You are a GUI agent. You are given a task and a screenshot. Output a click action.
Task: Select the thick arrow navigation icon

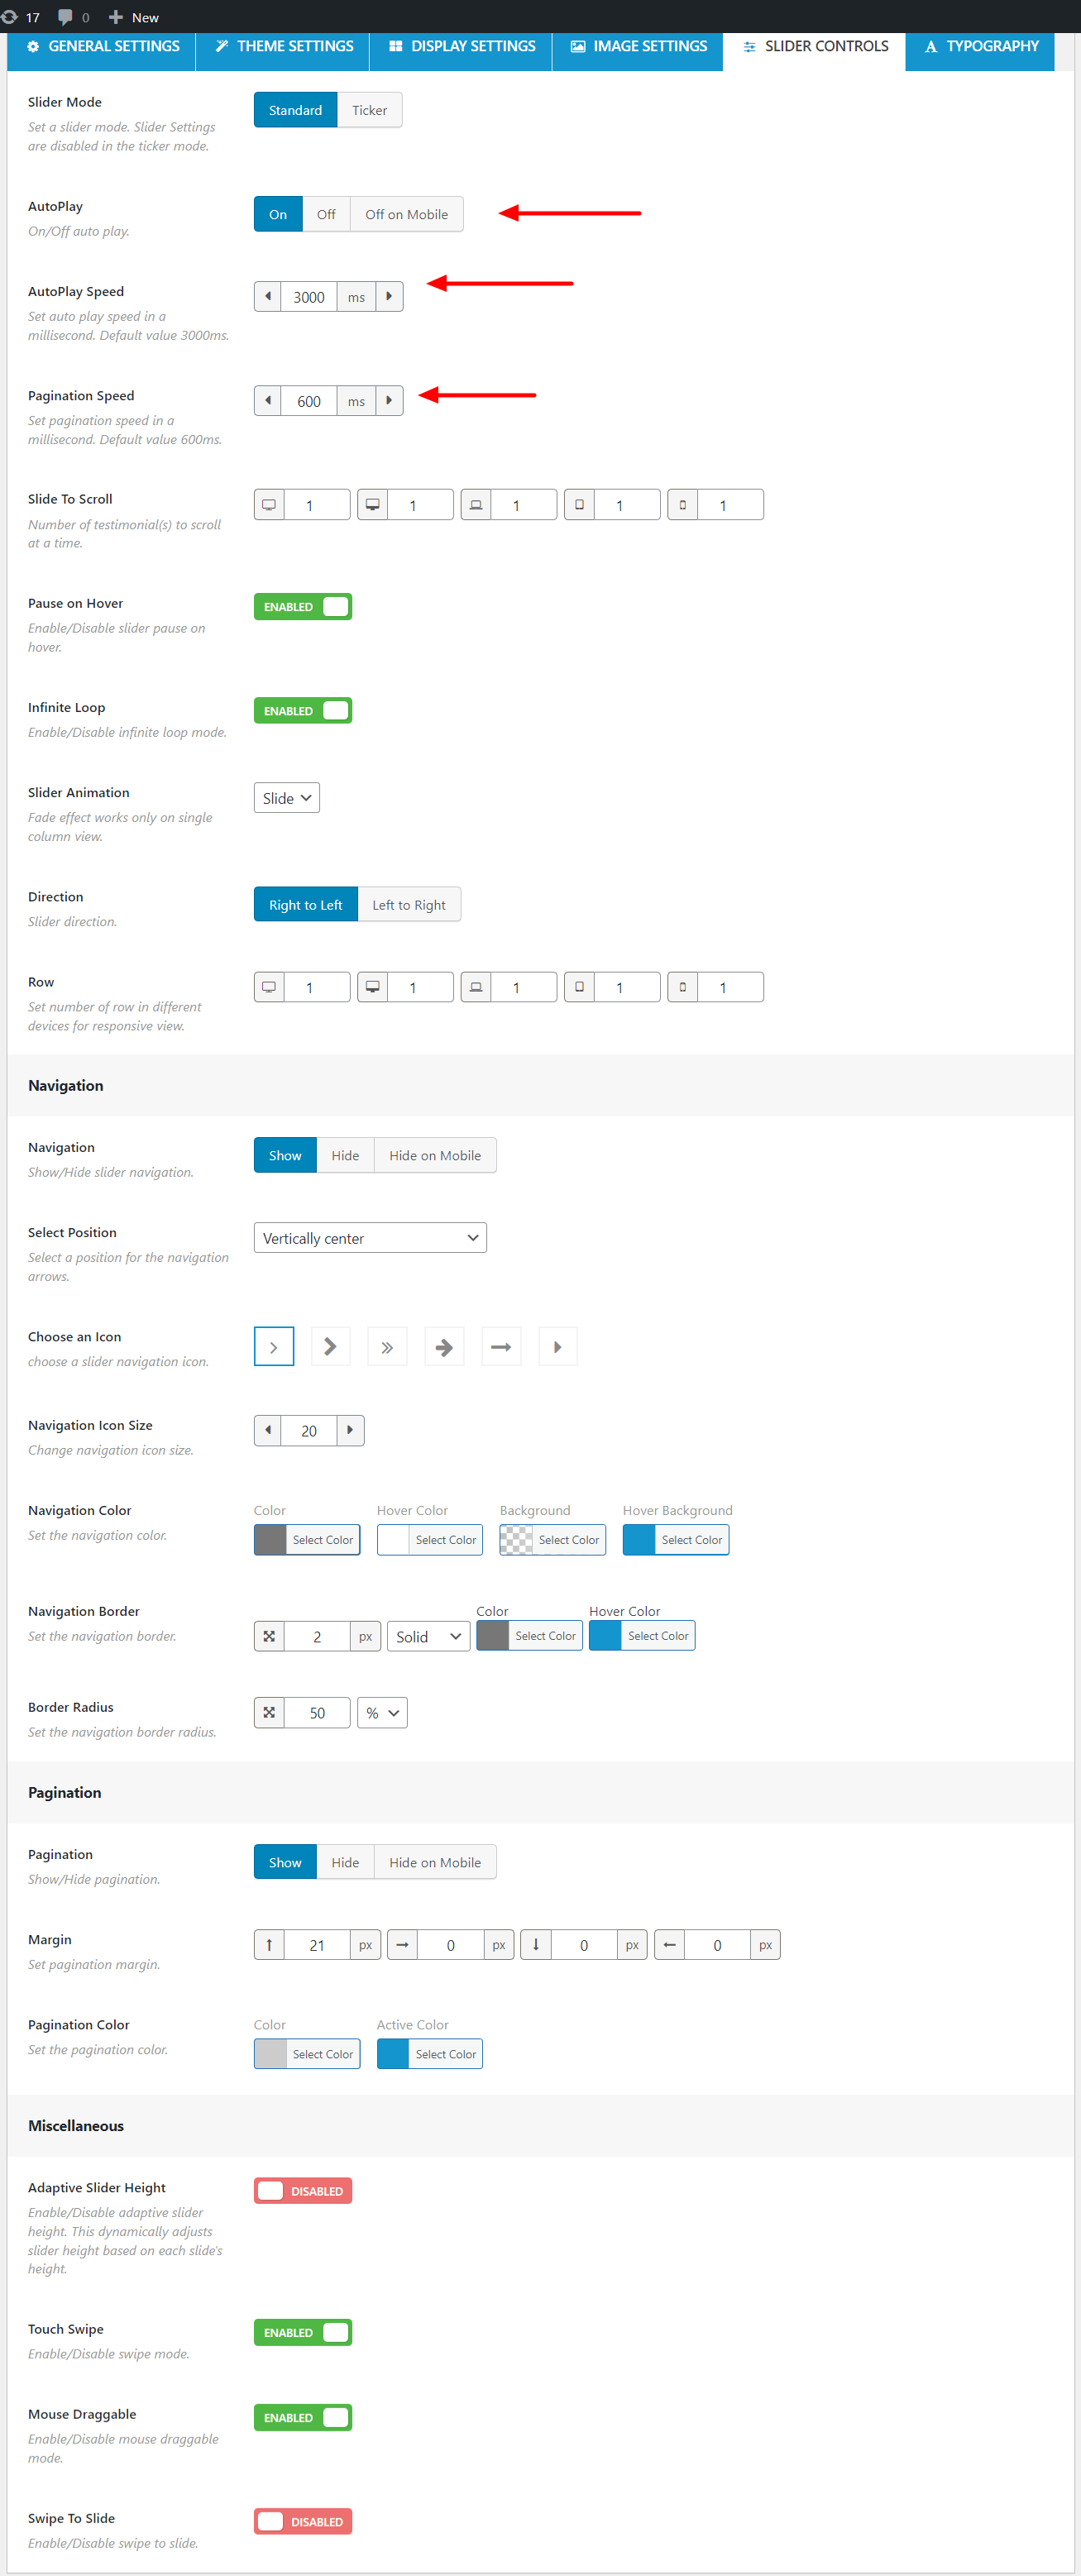click(444, 1346)
